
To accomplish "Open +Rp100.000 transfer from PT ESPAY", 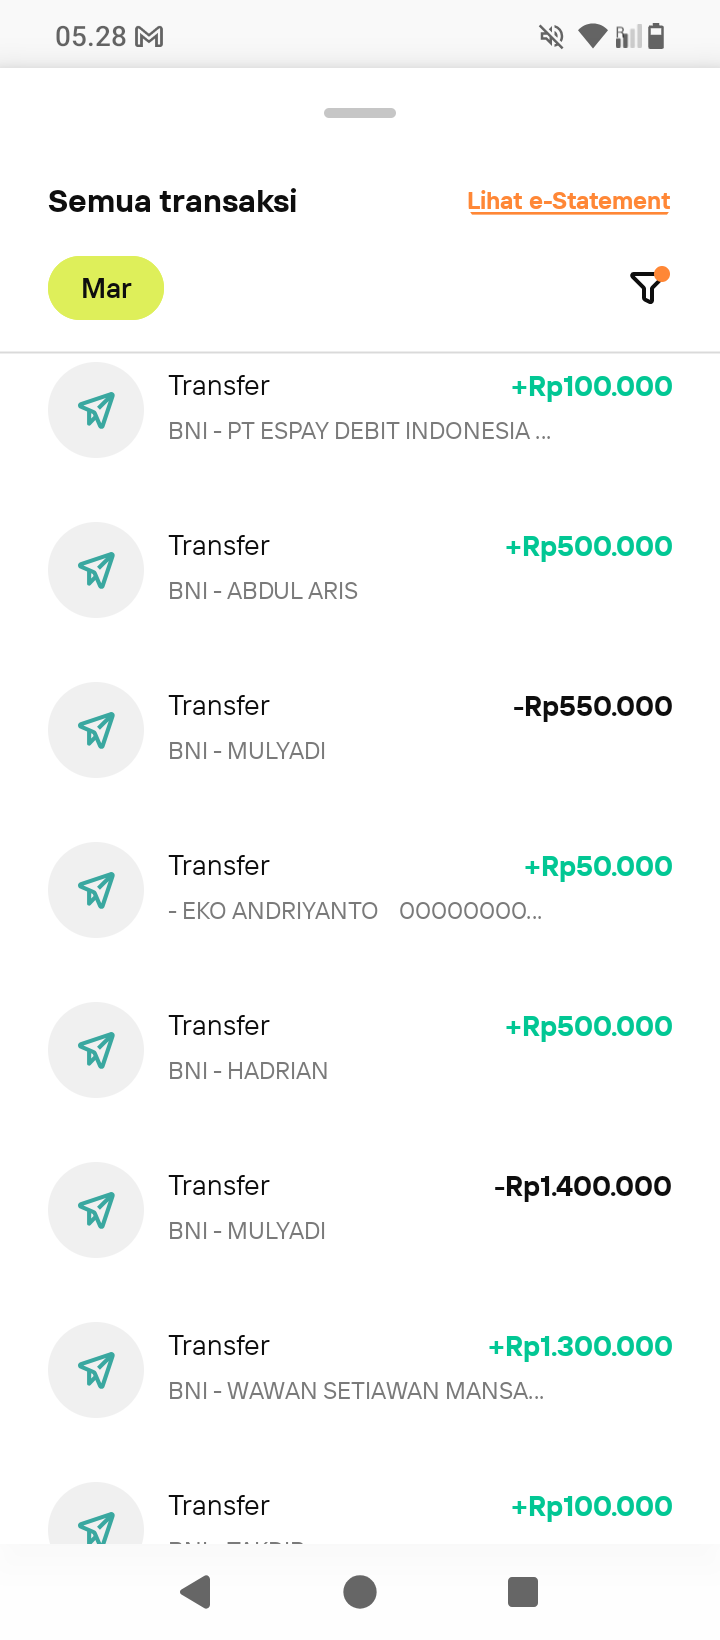I will pyautogui.click(x=360, y=410).
